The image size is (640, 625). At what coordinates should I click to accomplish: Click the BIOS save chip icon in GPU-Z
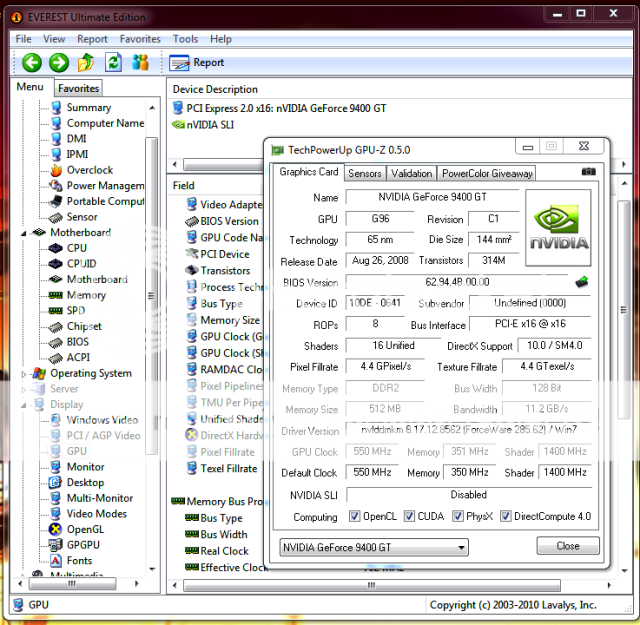coord(582,282)
